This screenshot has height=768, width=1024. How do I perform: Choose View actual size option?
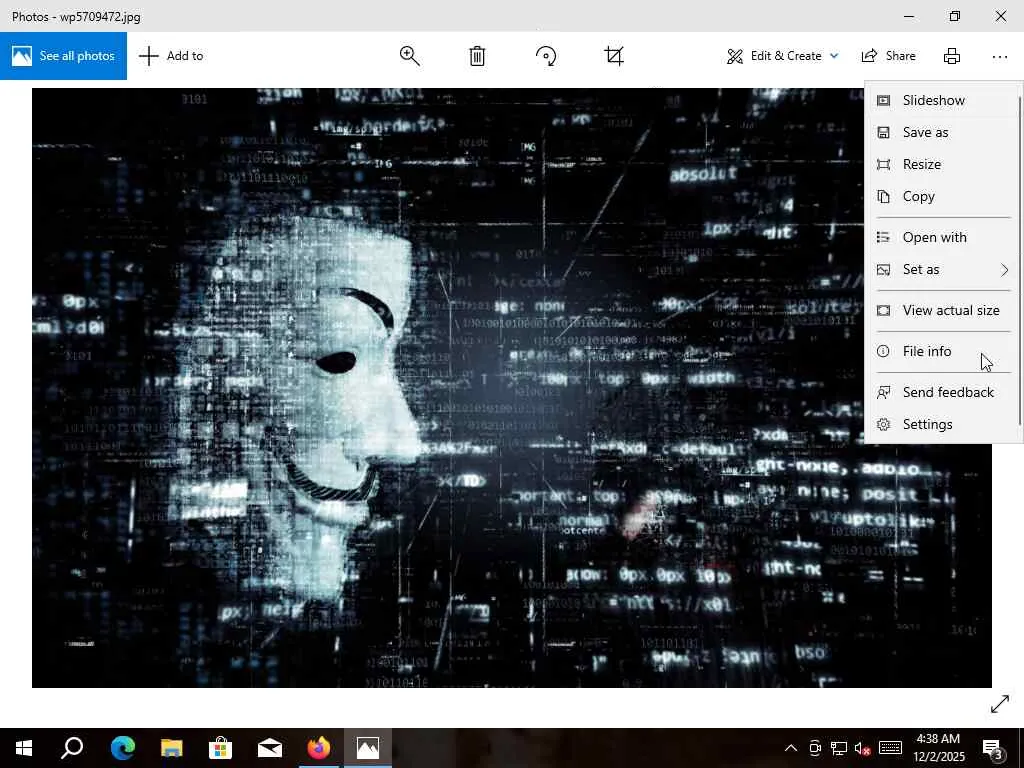point(941,311)
